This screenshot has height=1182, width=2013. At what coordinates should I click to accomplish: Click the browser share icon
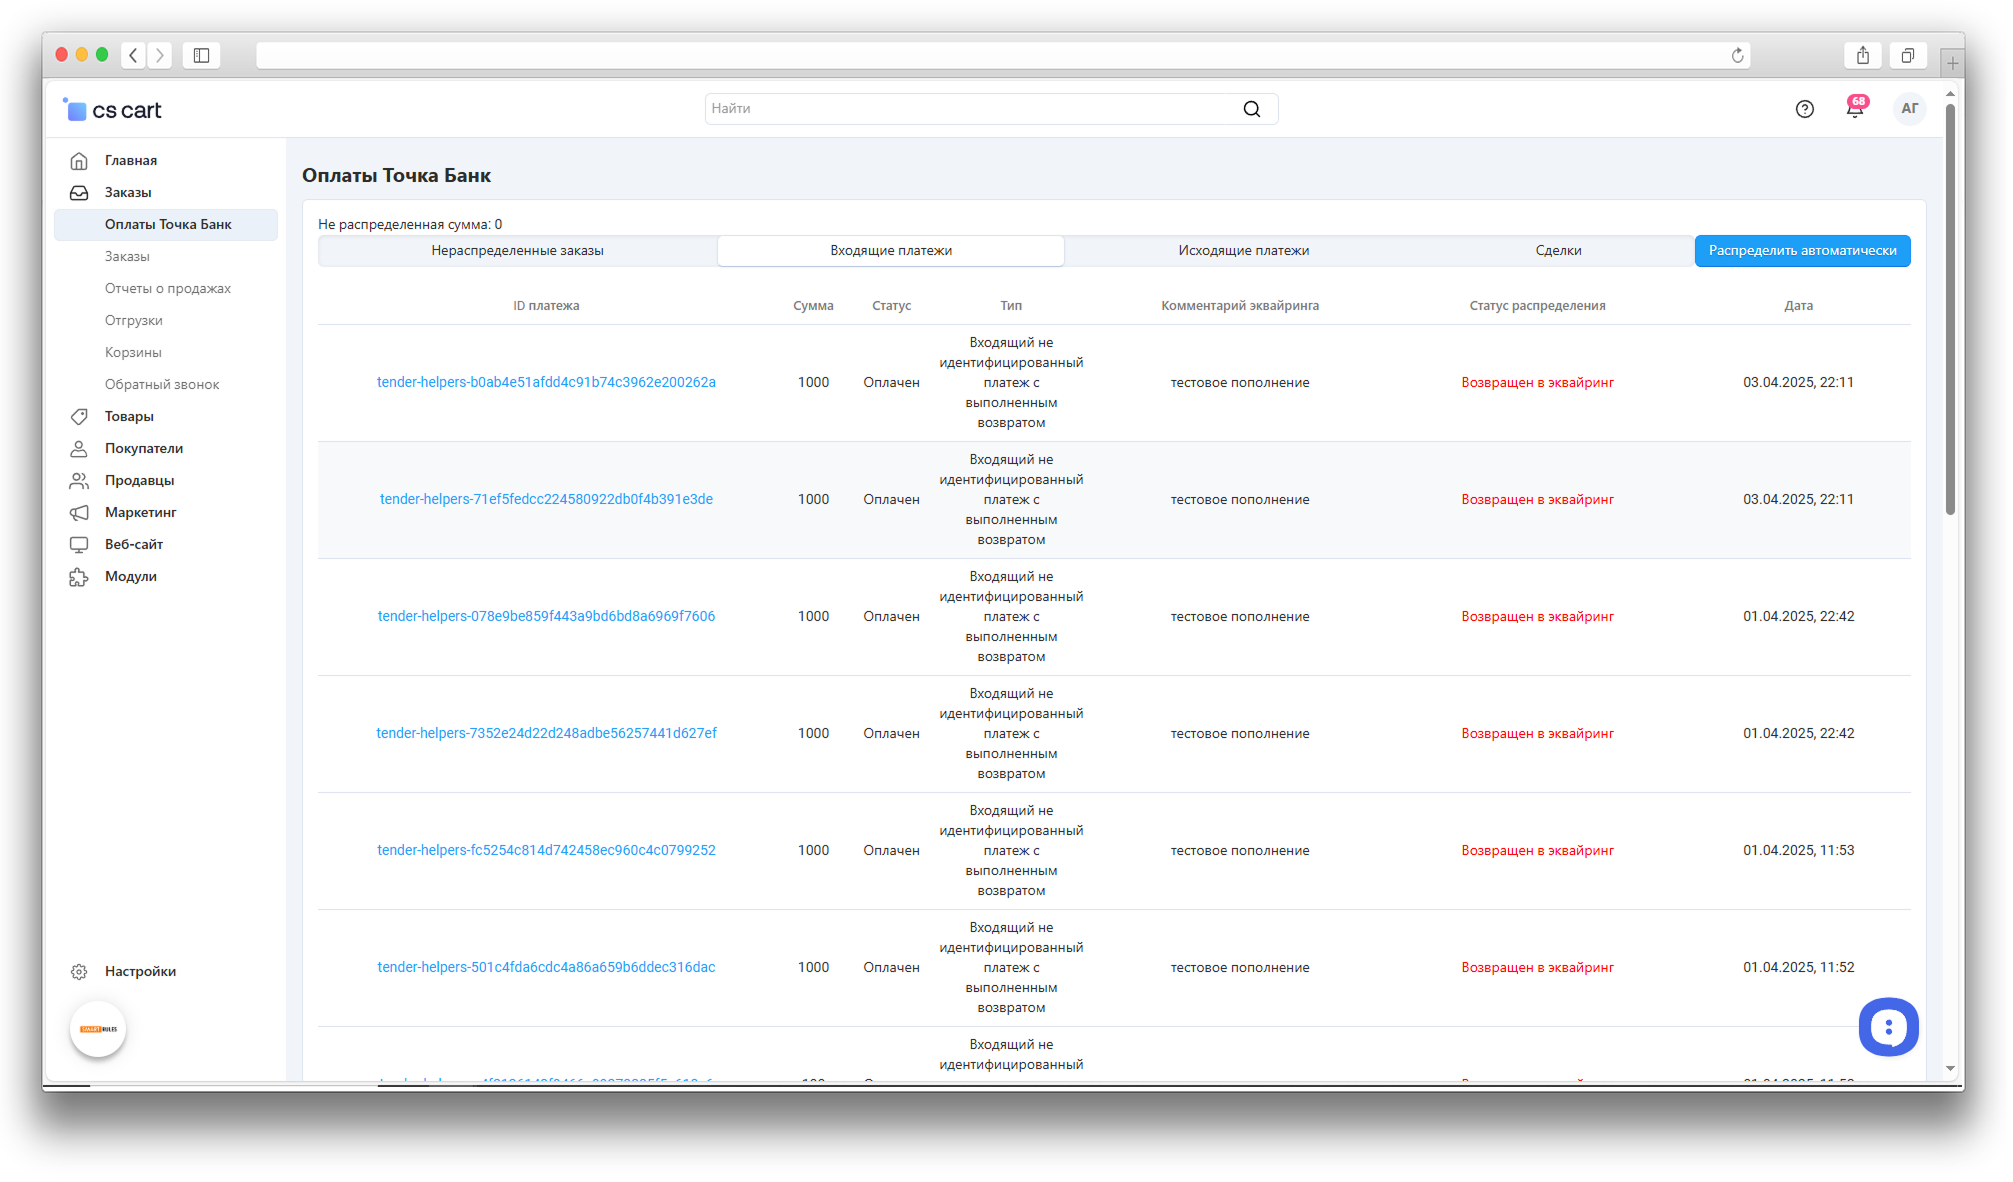(x=1862, y=55)
